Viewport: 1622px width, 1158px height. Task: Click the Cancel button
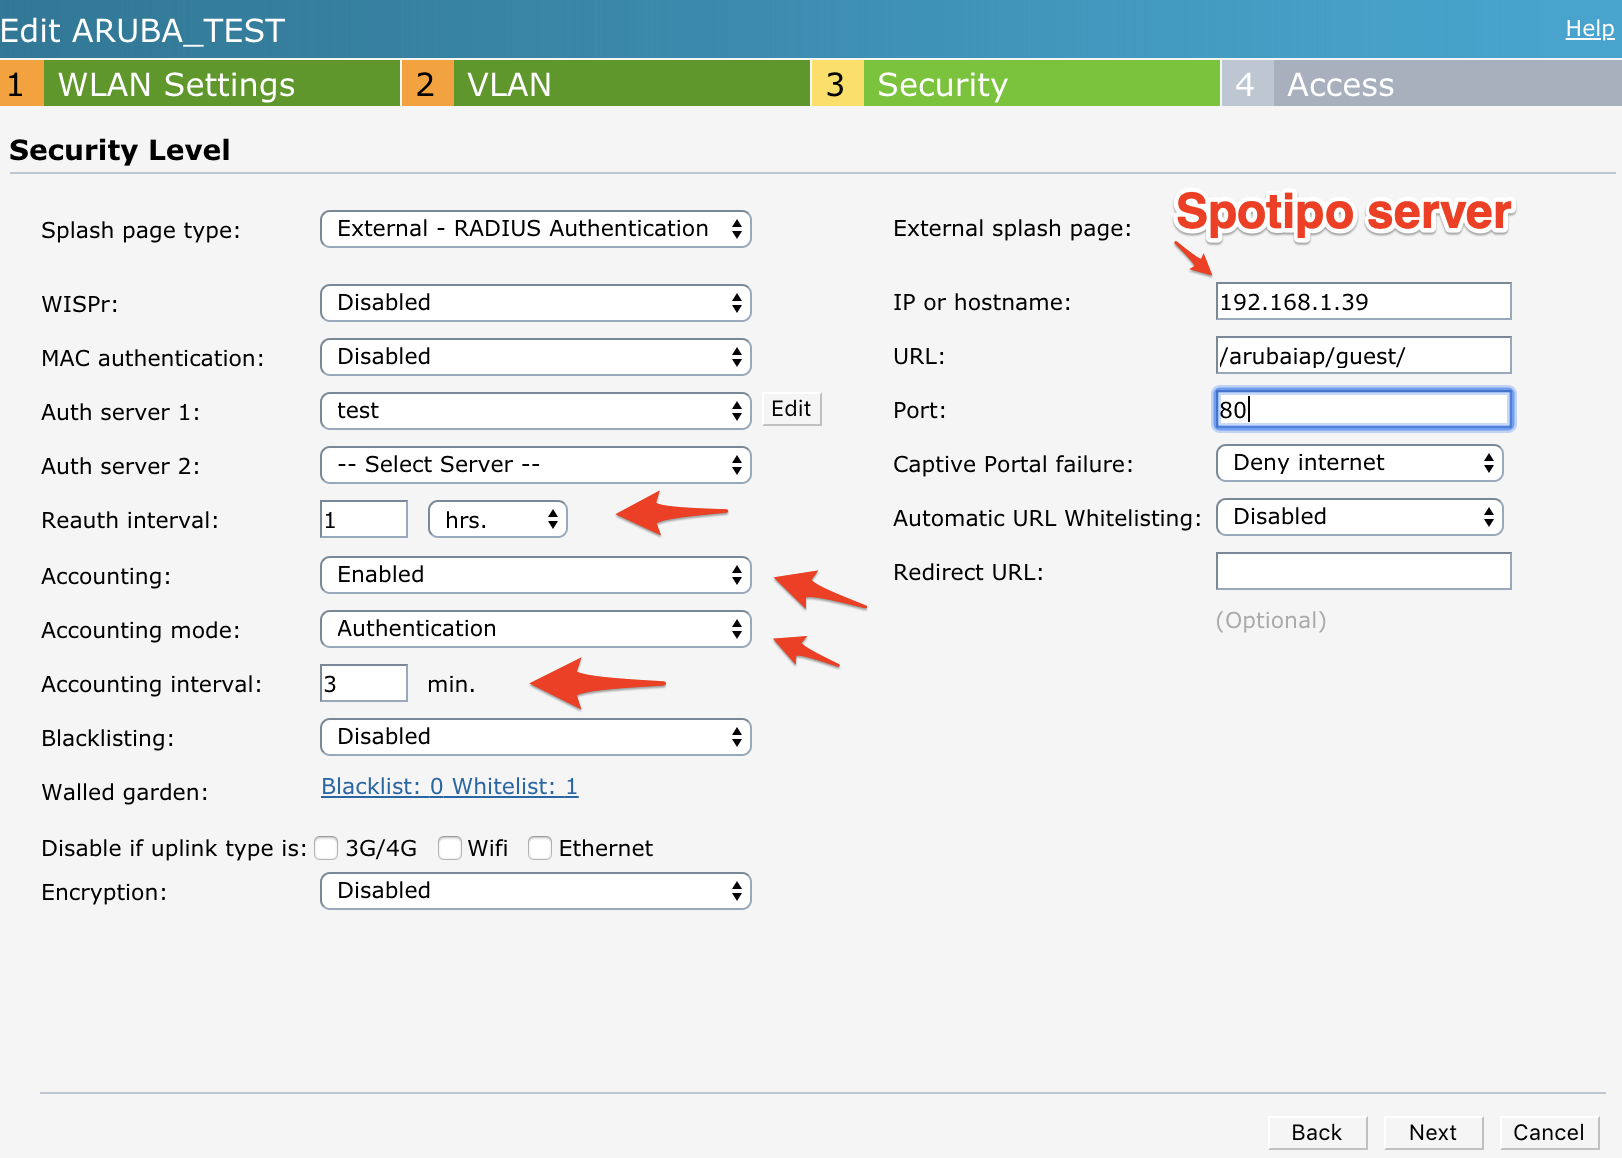[1549, 1132]
